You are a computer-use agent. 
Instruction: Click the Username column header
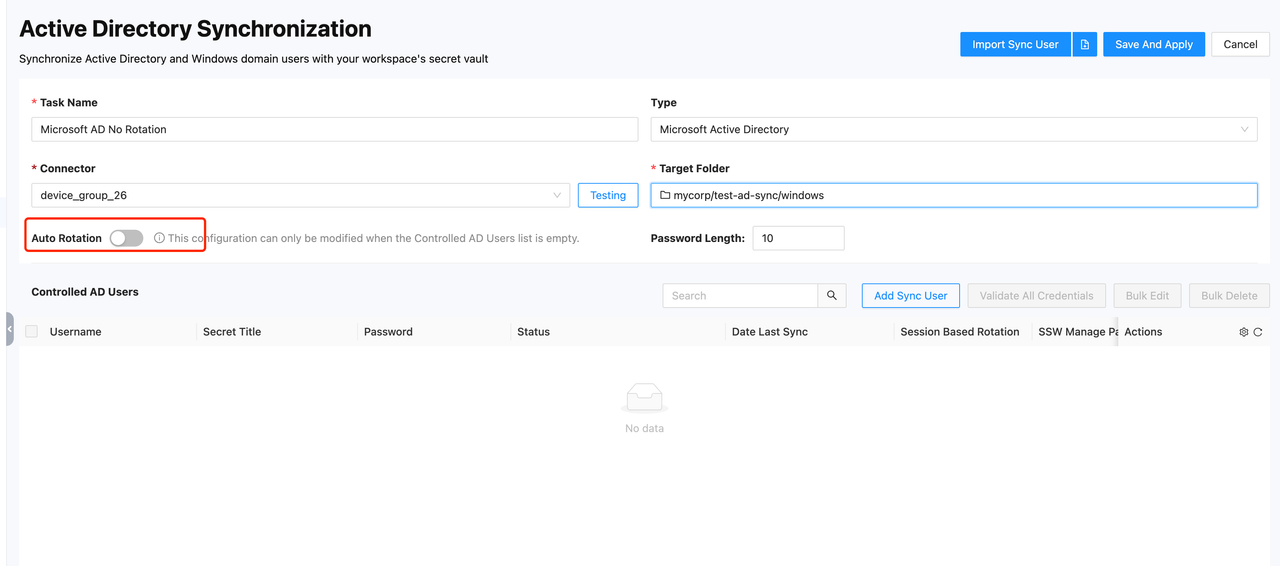pyautogui.click(x=76, y=332)
